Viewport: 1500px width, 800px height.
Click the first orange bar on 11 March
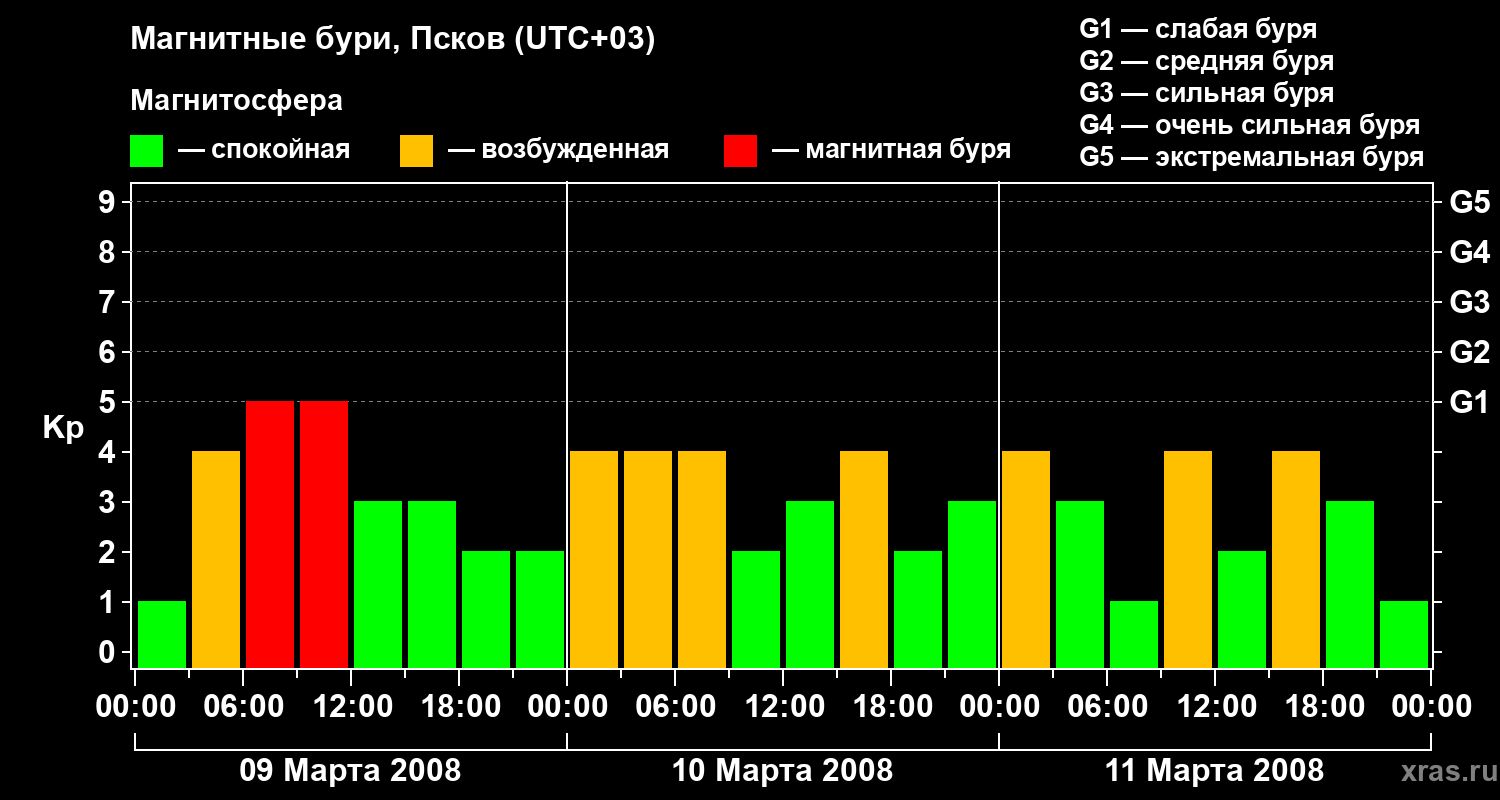pyautogui.click(x=1026, y=559)
